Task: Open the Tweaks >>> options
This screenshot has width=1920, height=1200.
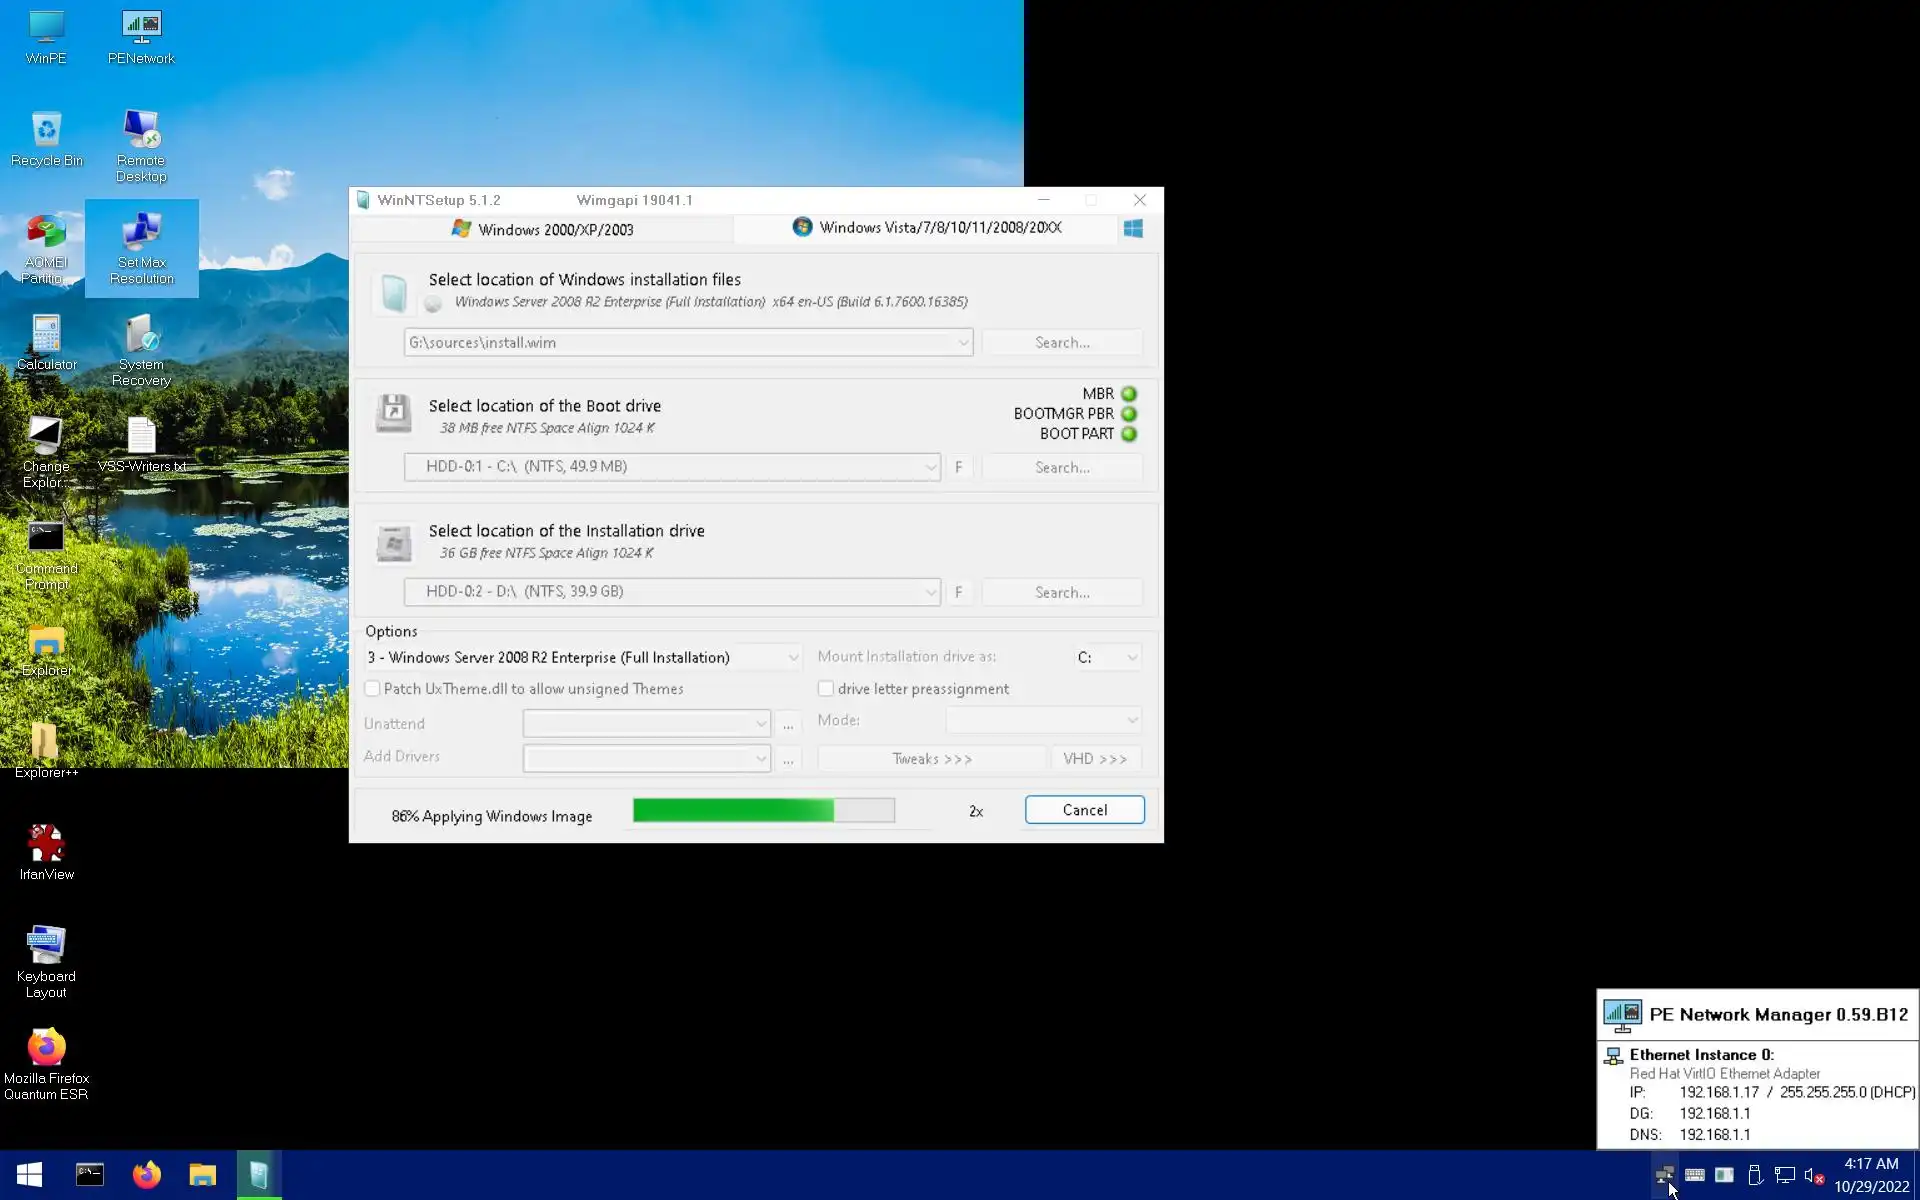Action: pos(931,759)
